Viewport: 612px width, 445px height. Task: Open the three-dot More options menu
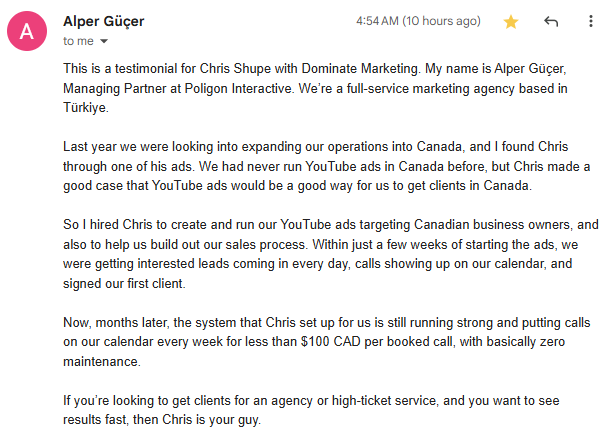click(x=589, y=21)
